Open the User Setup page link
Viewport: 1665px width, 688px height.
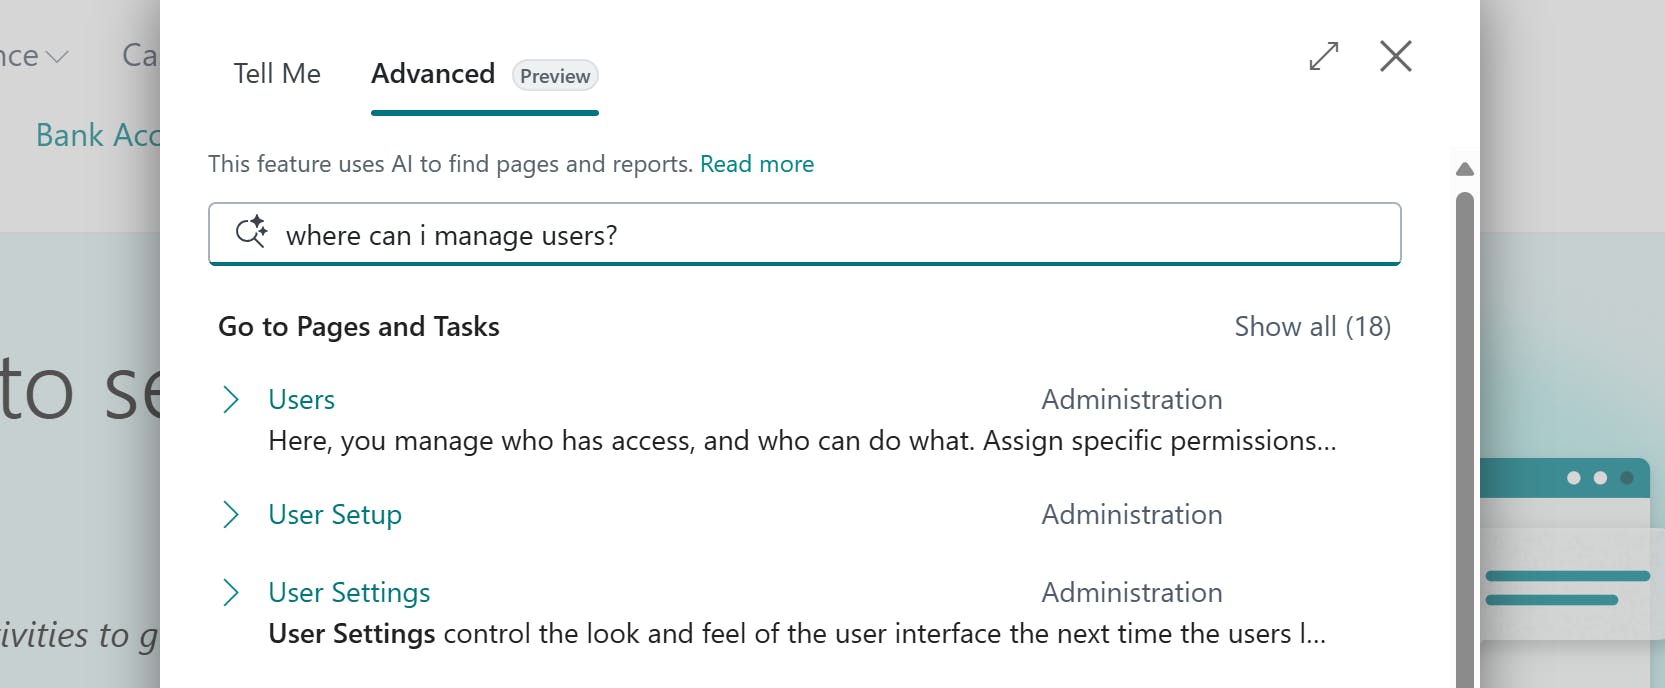pos(335,515)
